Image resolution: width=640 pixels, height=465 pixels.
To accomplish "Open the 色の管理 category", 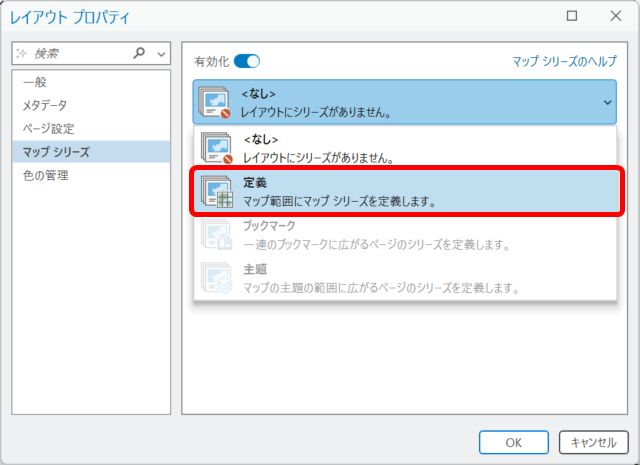I will pyautogui.click(x=45, y=175).
